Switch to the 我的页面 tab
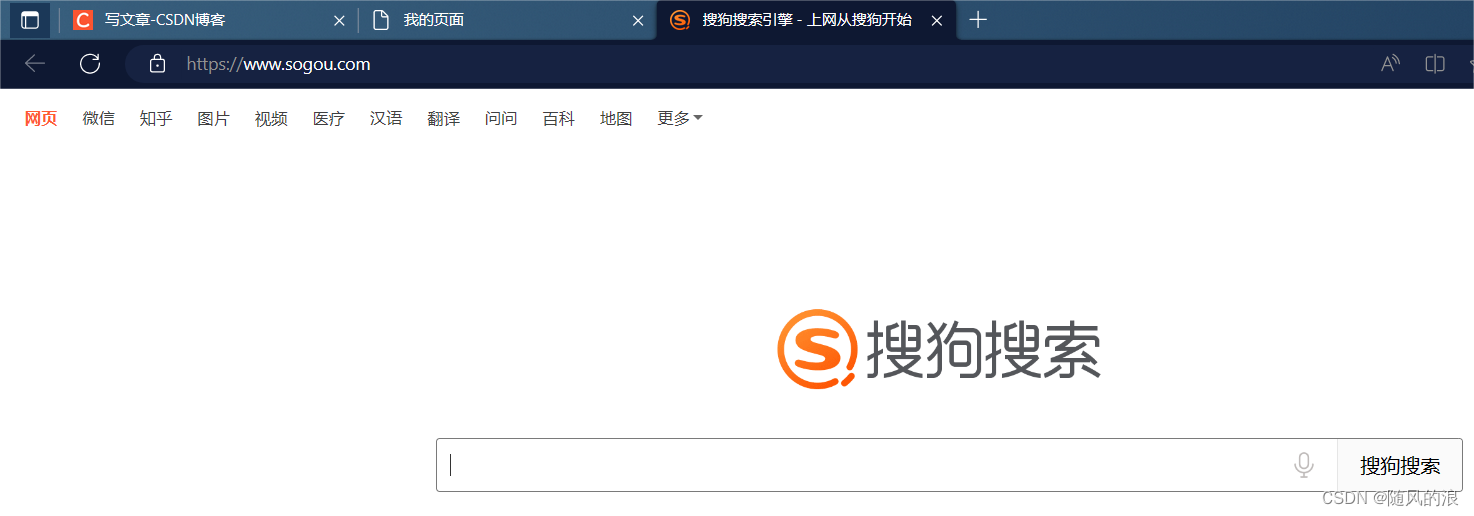Viewport: 1474px width, 516px height. tap(507, 20)
